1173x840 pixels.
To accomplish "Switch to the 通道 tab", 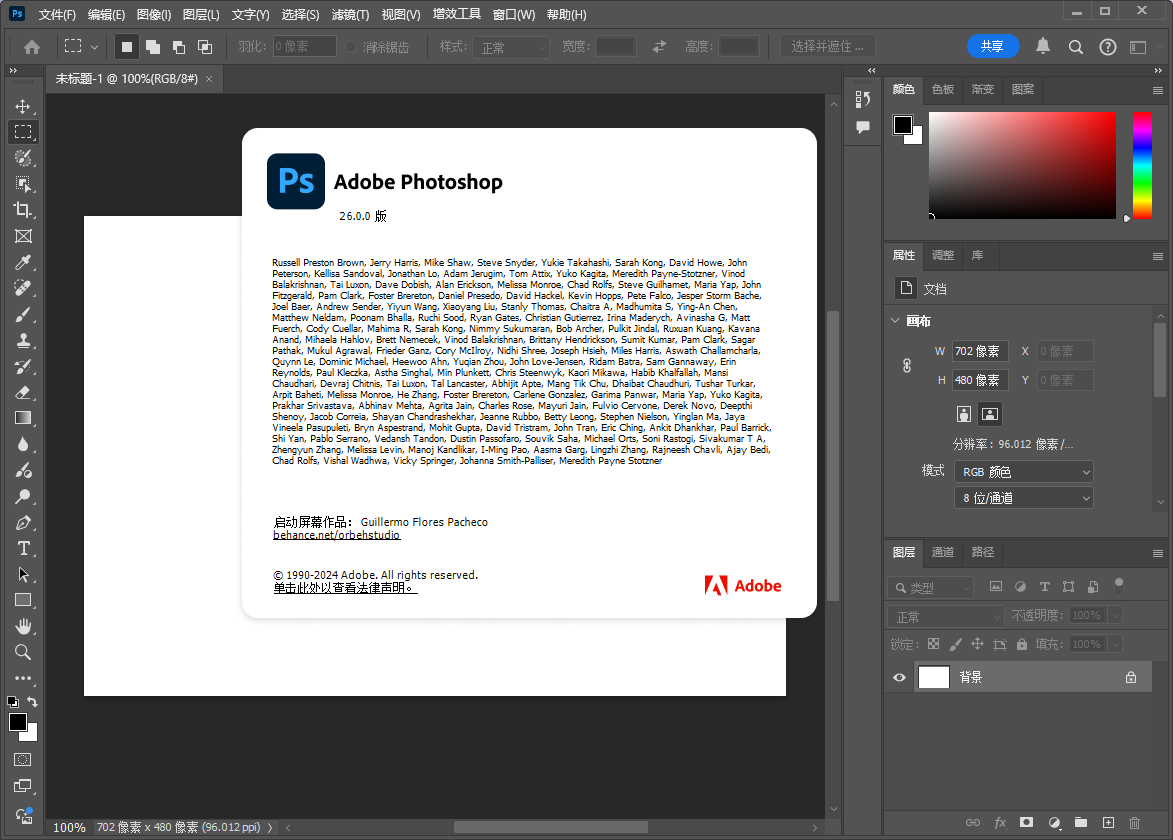I will coord(941,552).
